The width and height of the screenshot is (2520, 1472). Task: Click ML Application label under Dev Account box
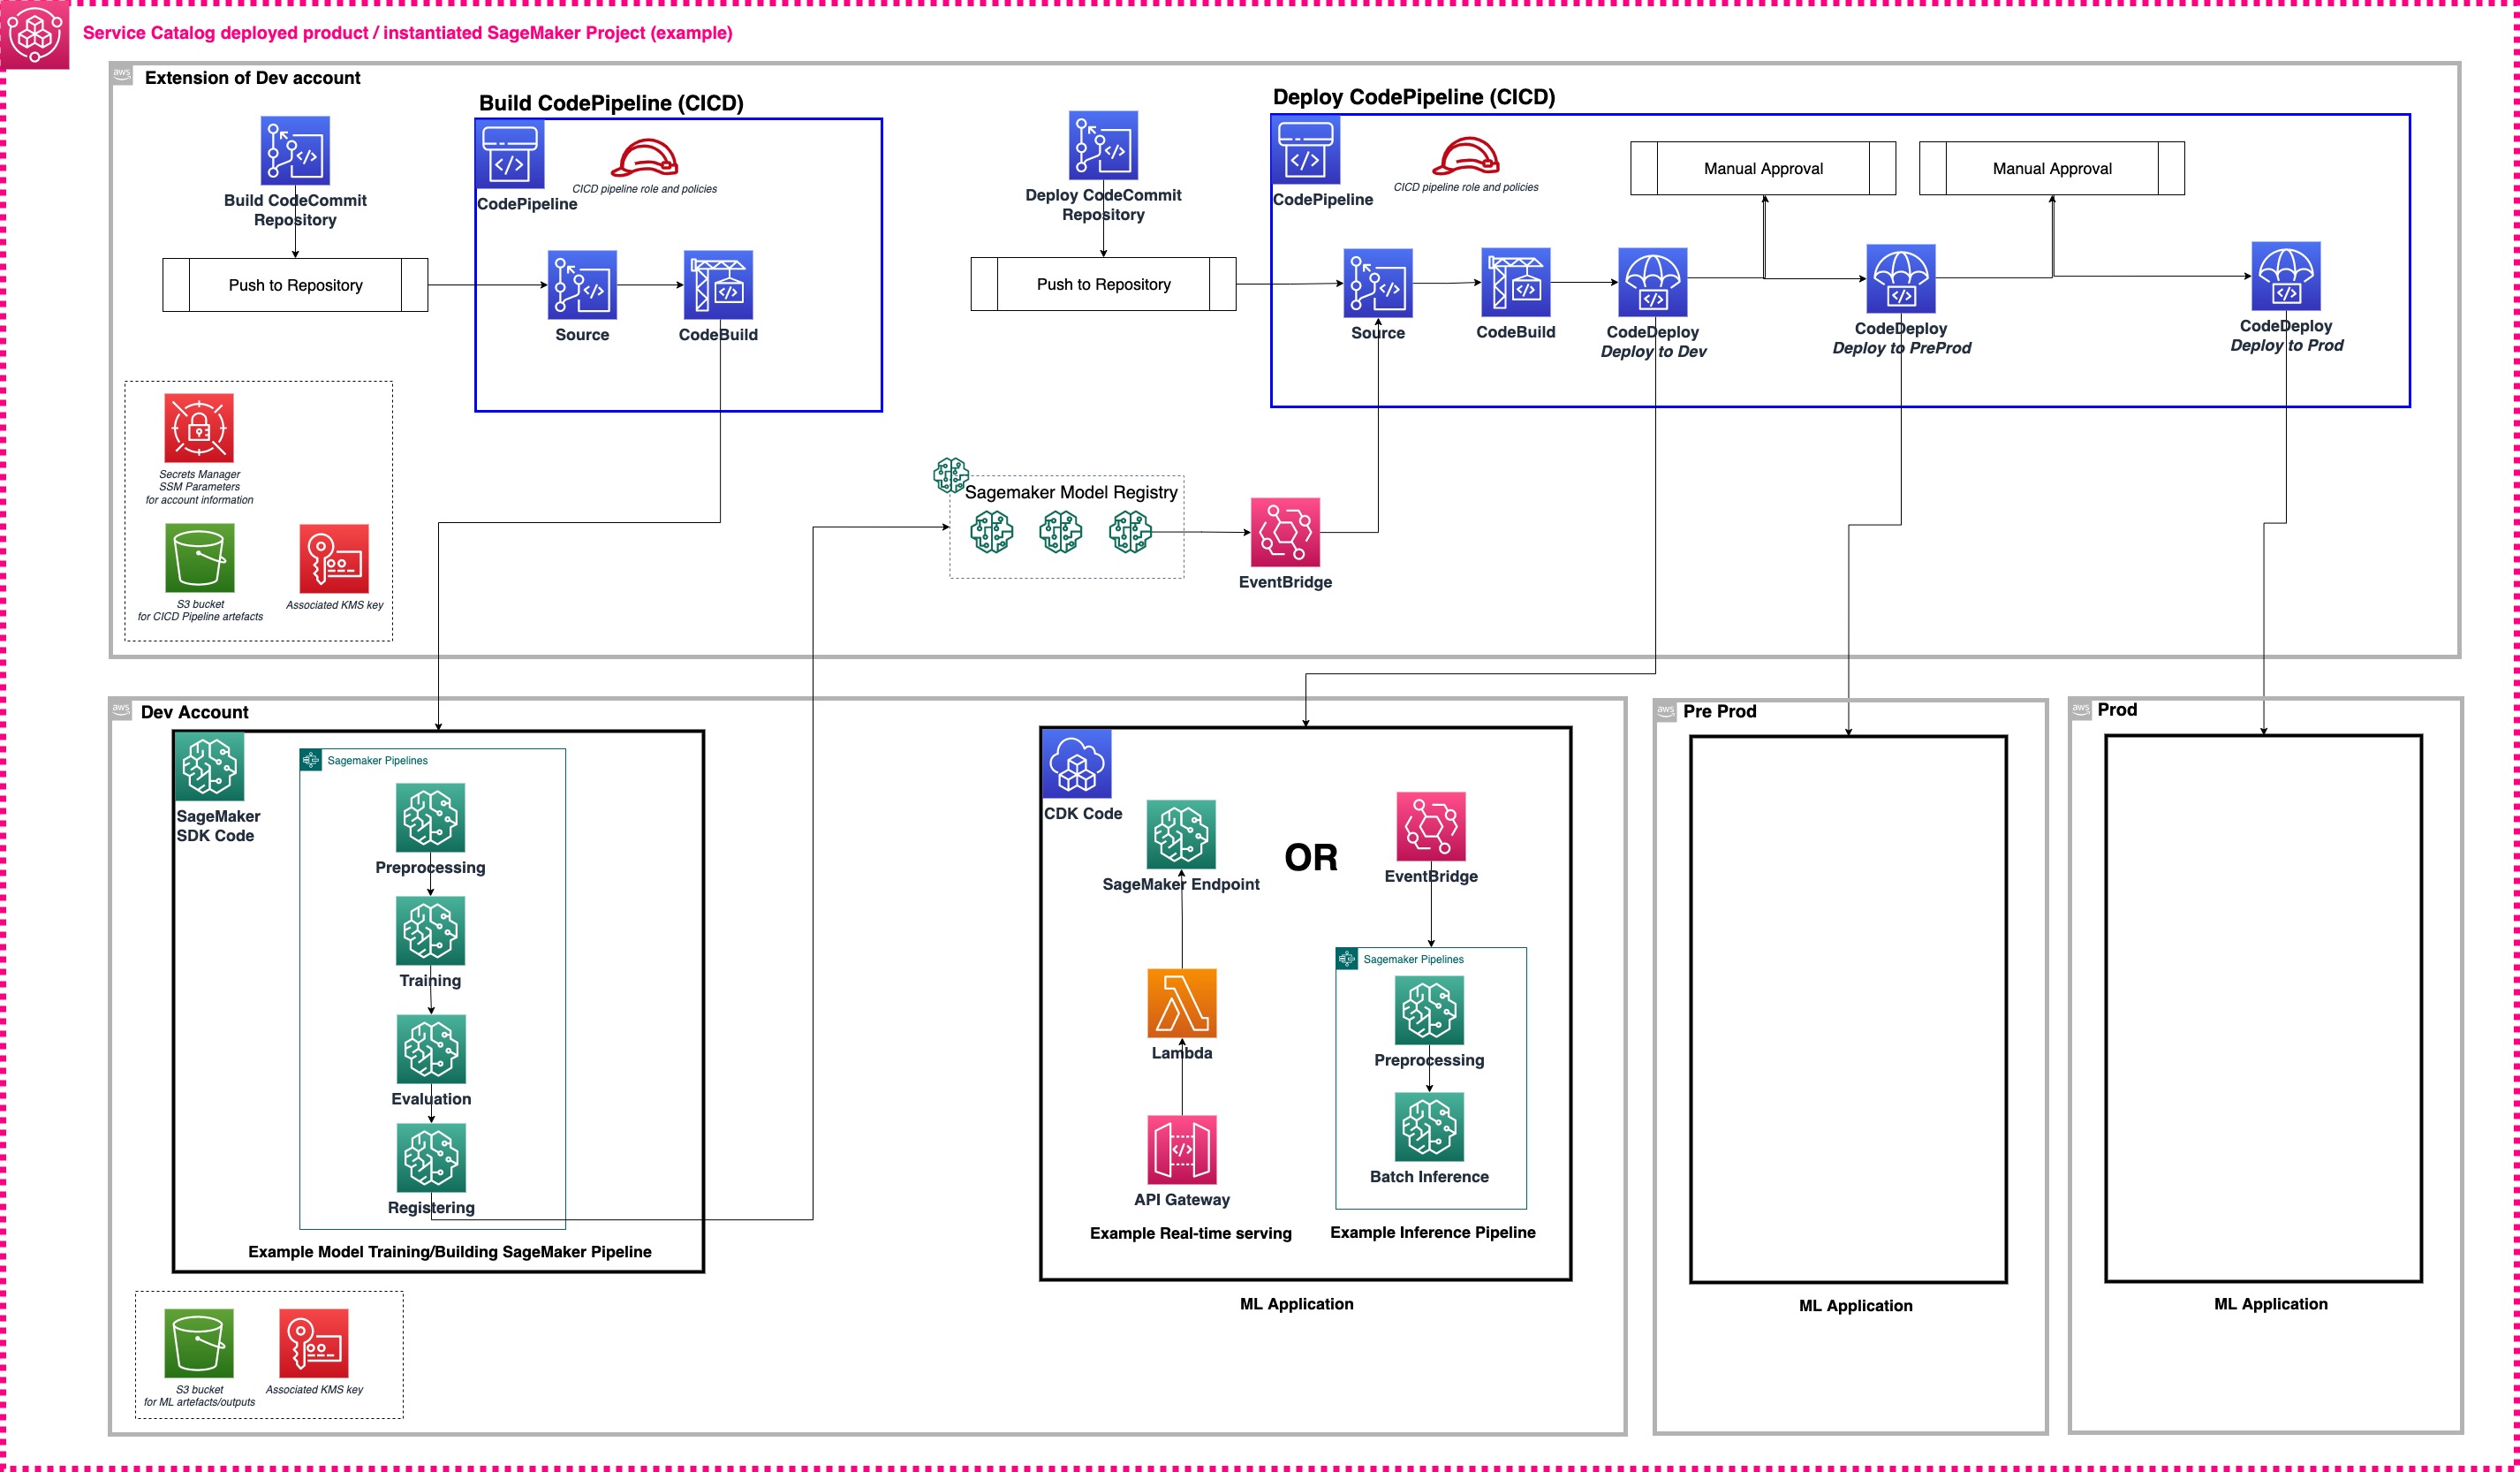(x=1296, y=1304)
